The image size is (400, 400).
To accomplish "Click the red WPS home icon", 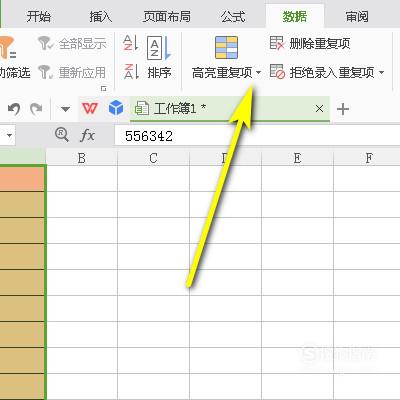I will tap(90, 108).
